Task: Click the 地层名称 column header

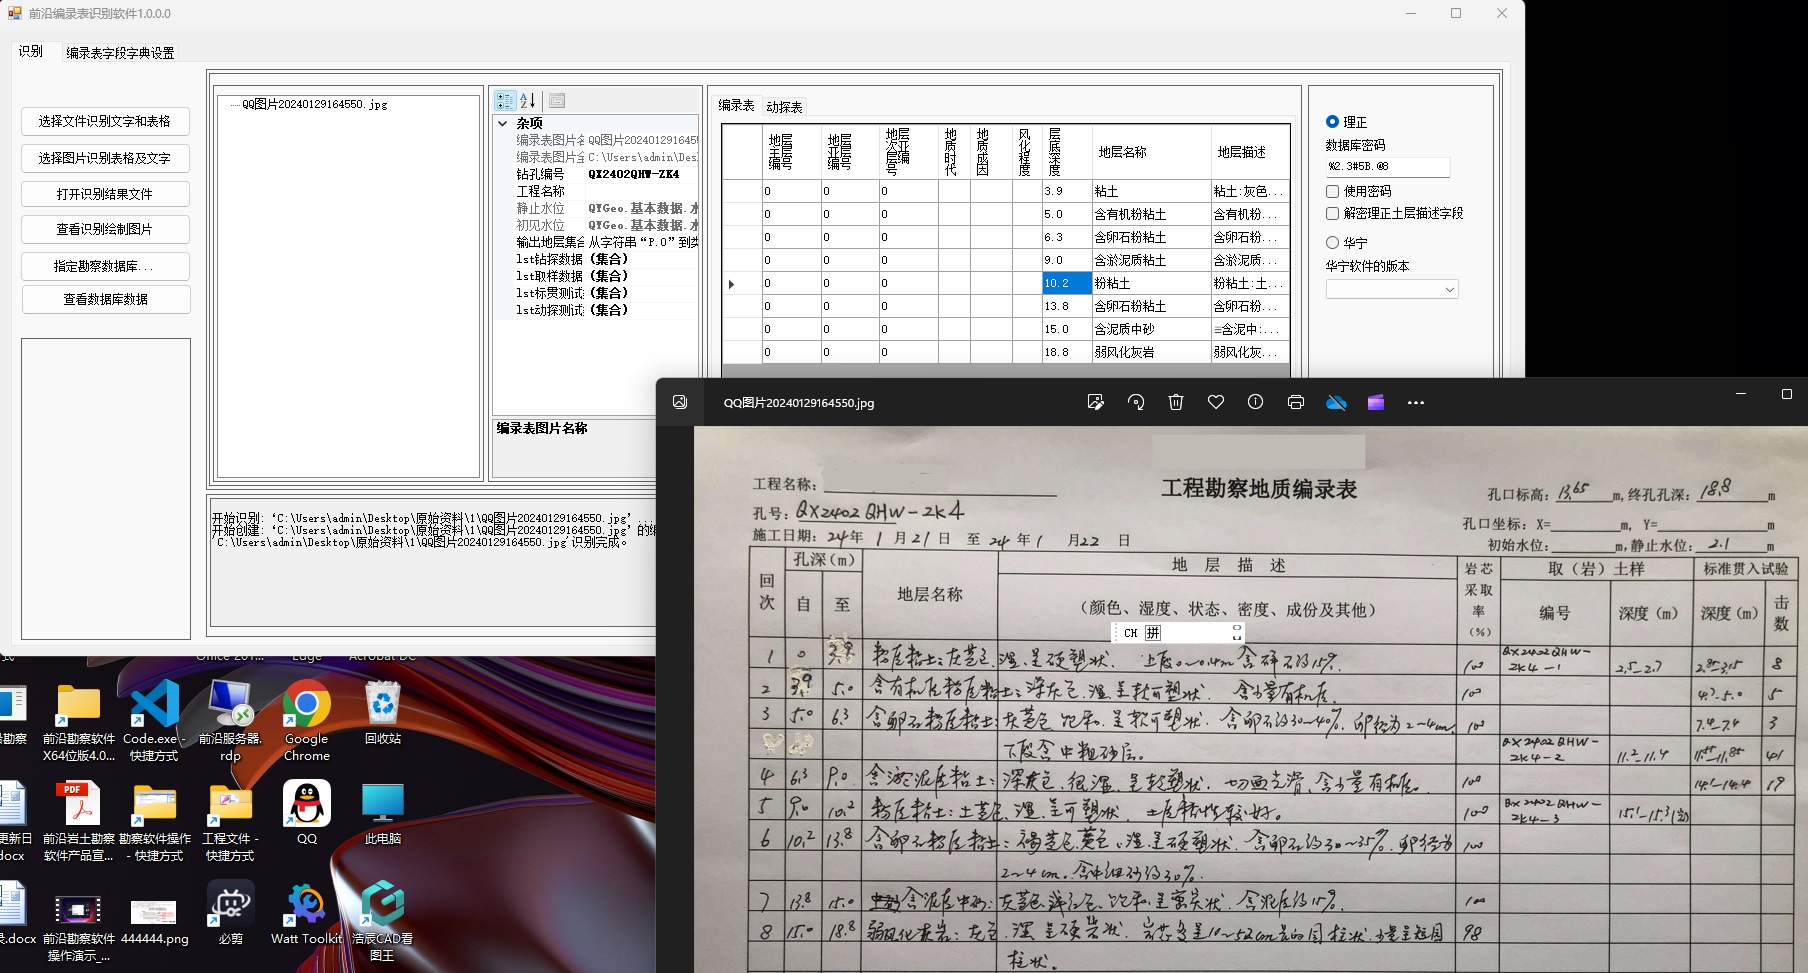Action: tap(1151, 152)
